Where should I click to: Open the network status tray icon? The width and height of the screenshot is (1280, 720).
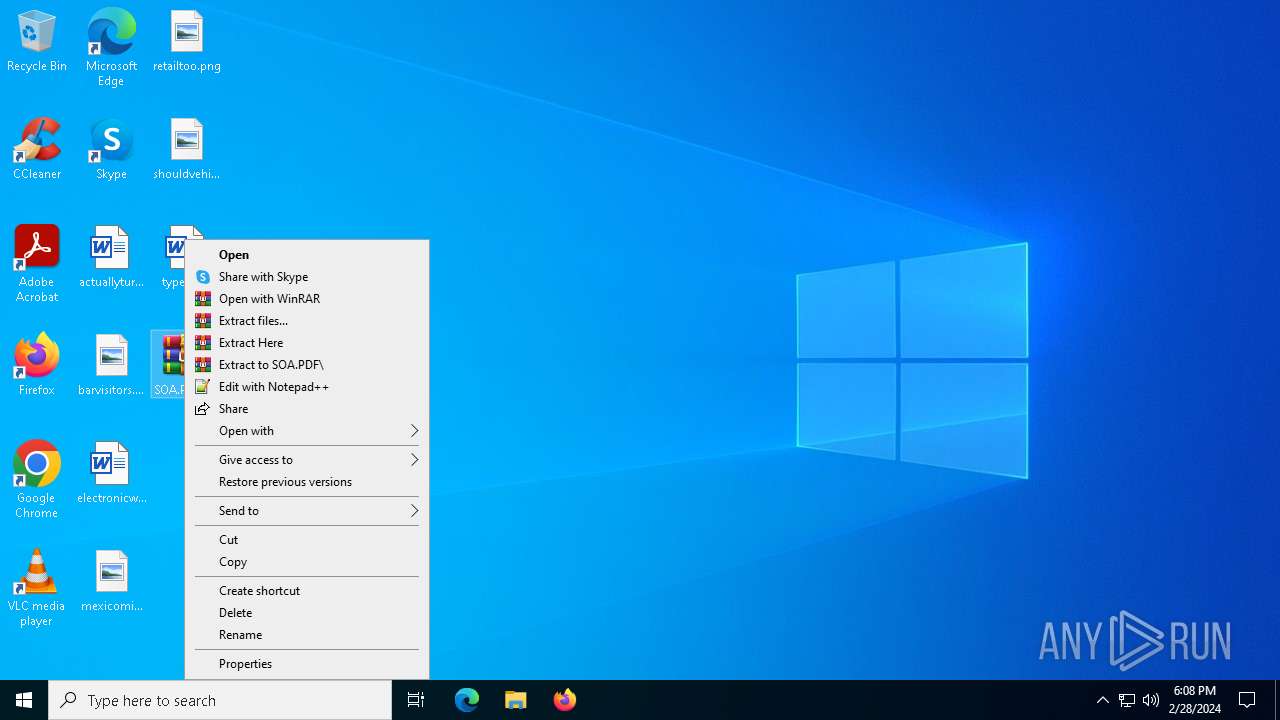point(1127,700)
